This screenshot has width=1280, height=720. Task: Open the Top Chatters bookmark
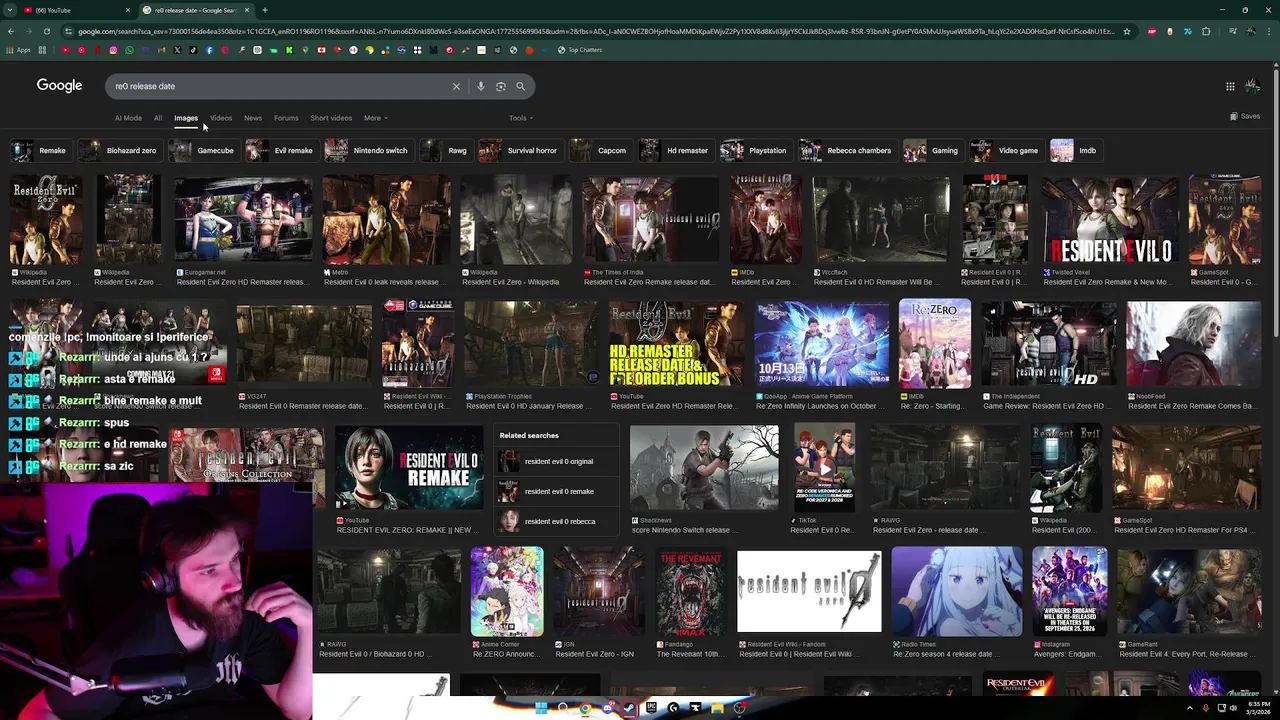point(580,50)
